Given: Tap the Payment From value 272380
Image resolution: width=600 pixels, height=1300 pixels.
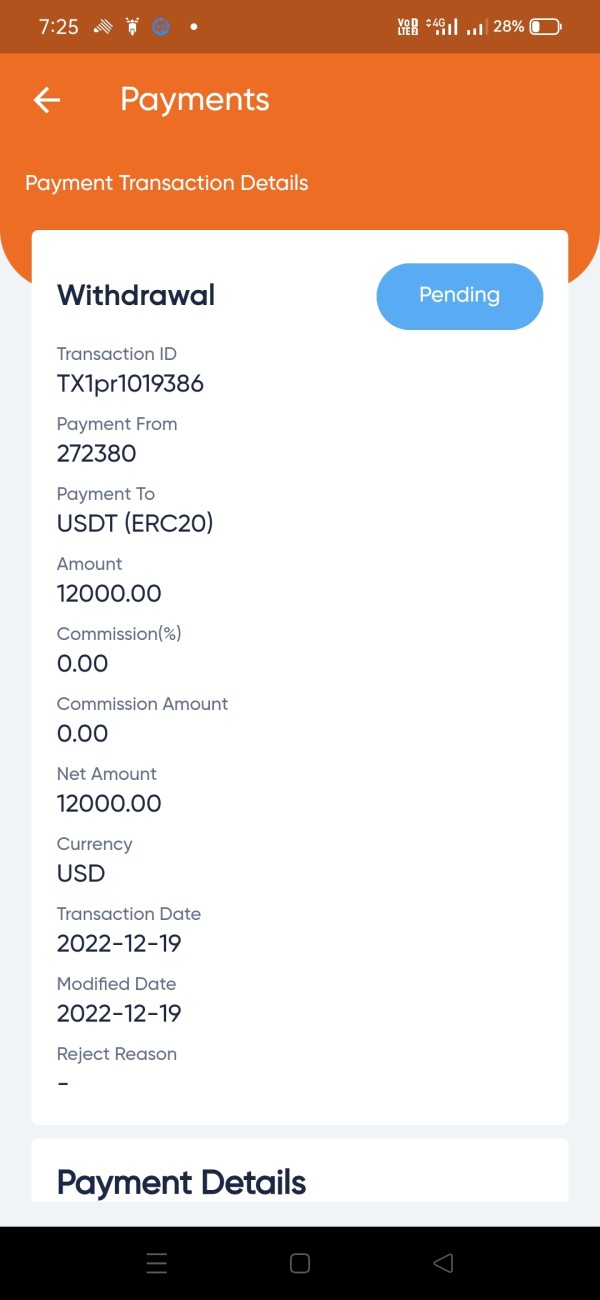Looking at the screenshot, I should tap(96, 453).
